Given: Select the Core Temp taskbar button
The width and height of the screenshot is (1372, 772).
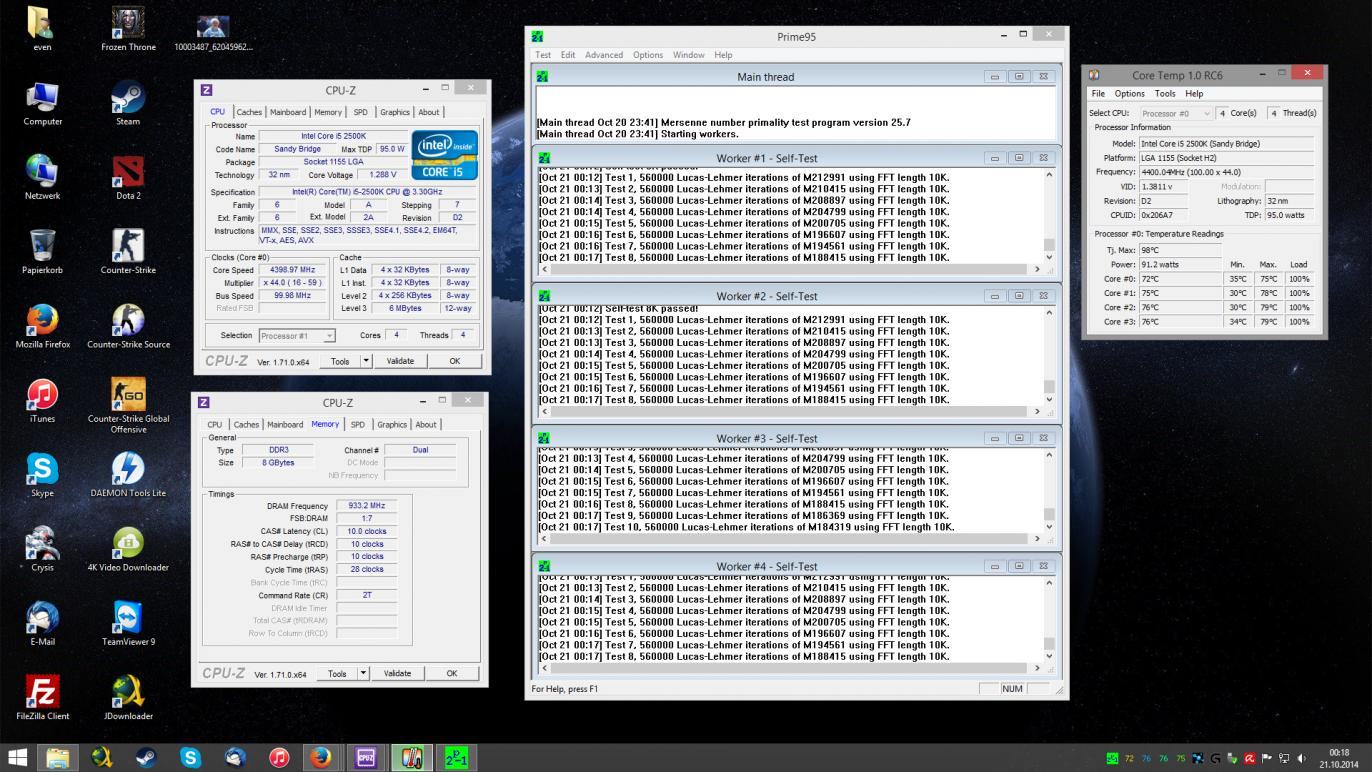Looking at the screenshot, I should pos(411,757).
